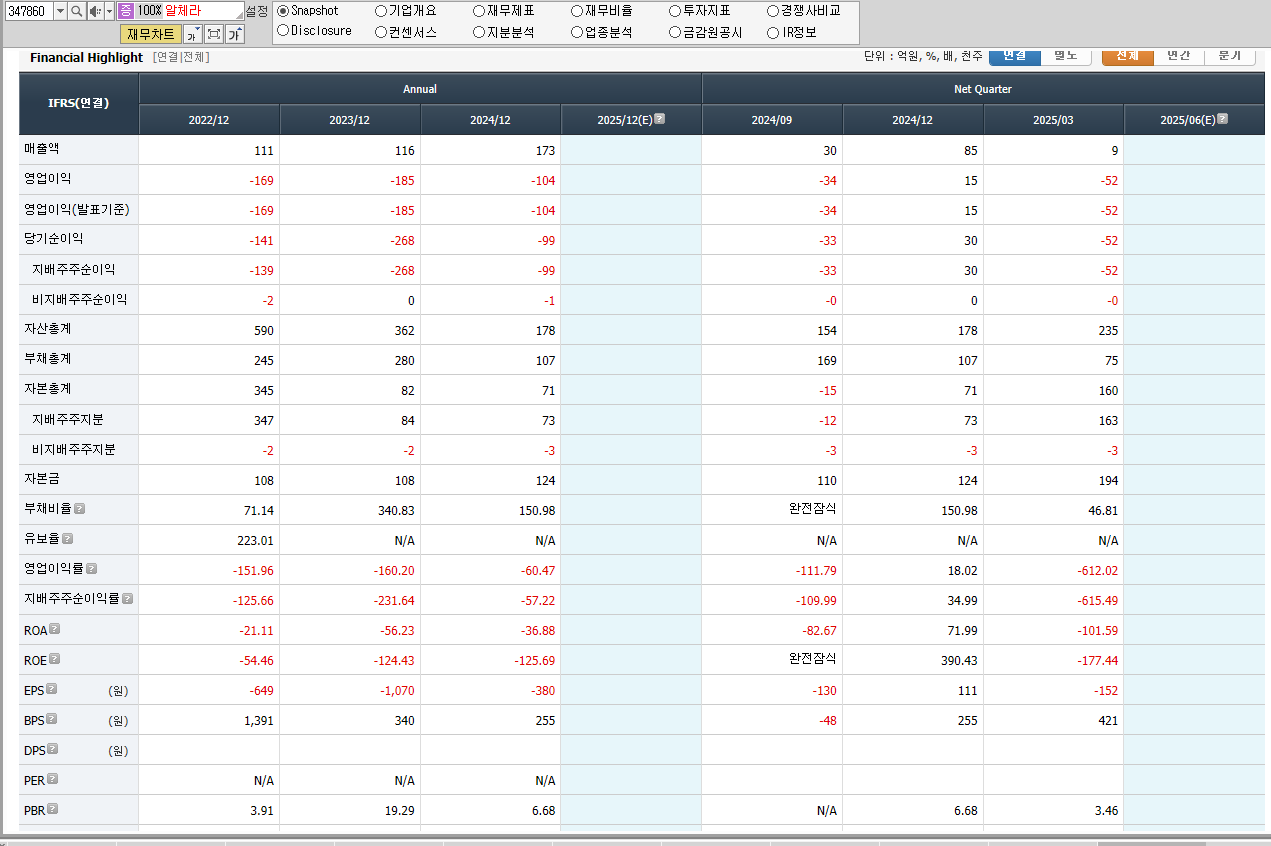Click the 2024/09 column header
The image size is (1271, 846).
point(772,120)
